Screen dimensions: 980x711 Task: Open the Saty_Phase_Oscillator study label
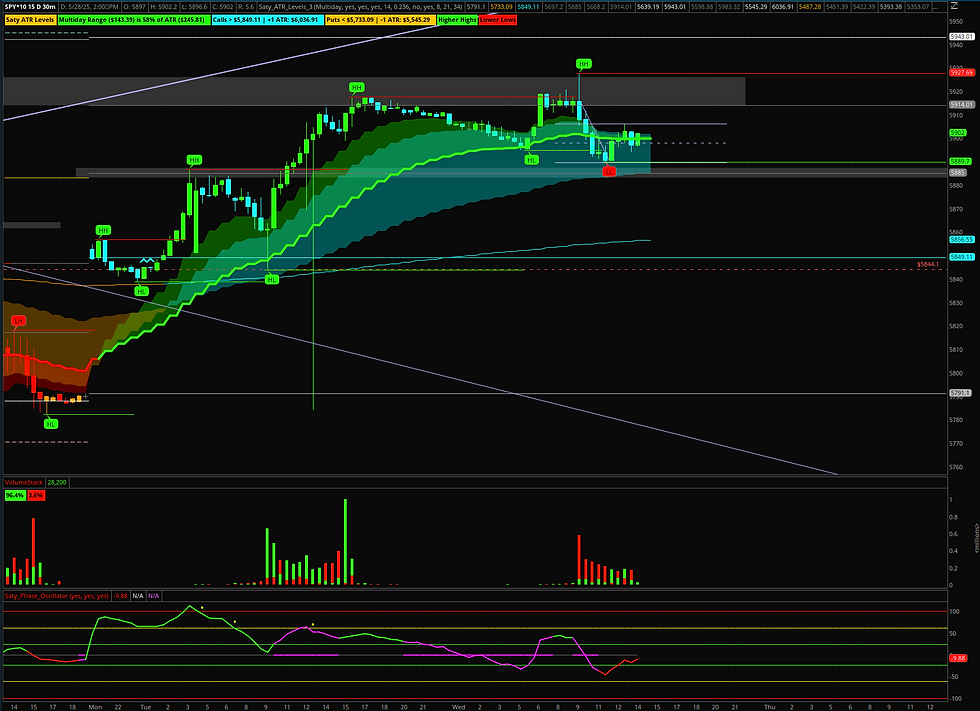pos(57,596)
